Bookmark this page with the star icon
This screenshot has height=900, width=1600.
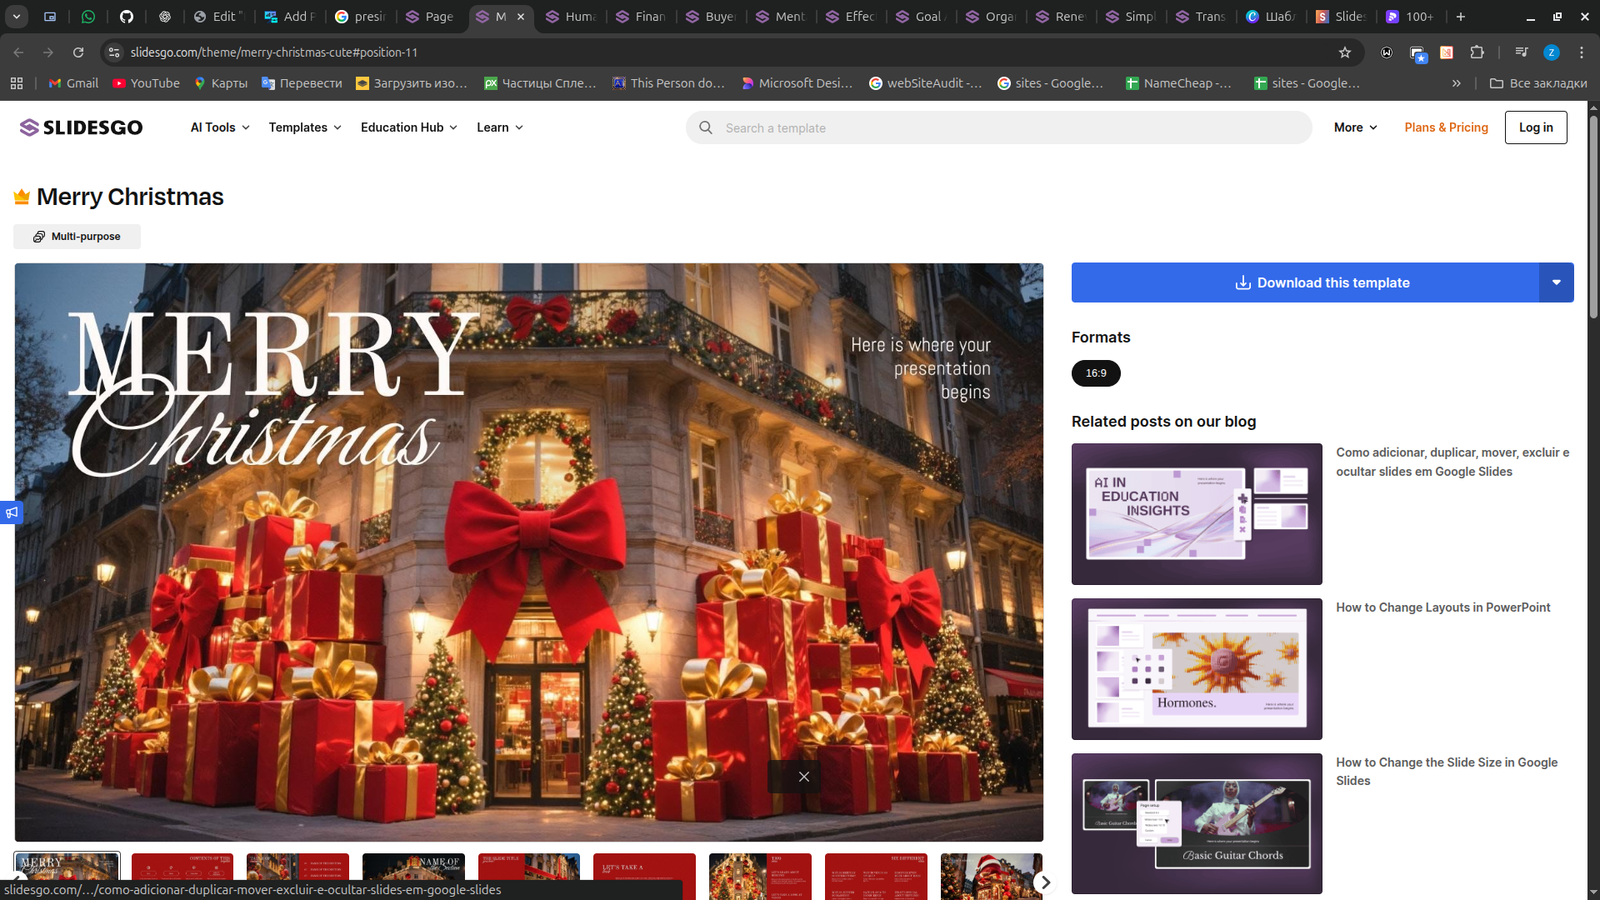click(1345, 52)
